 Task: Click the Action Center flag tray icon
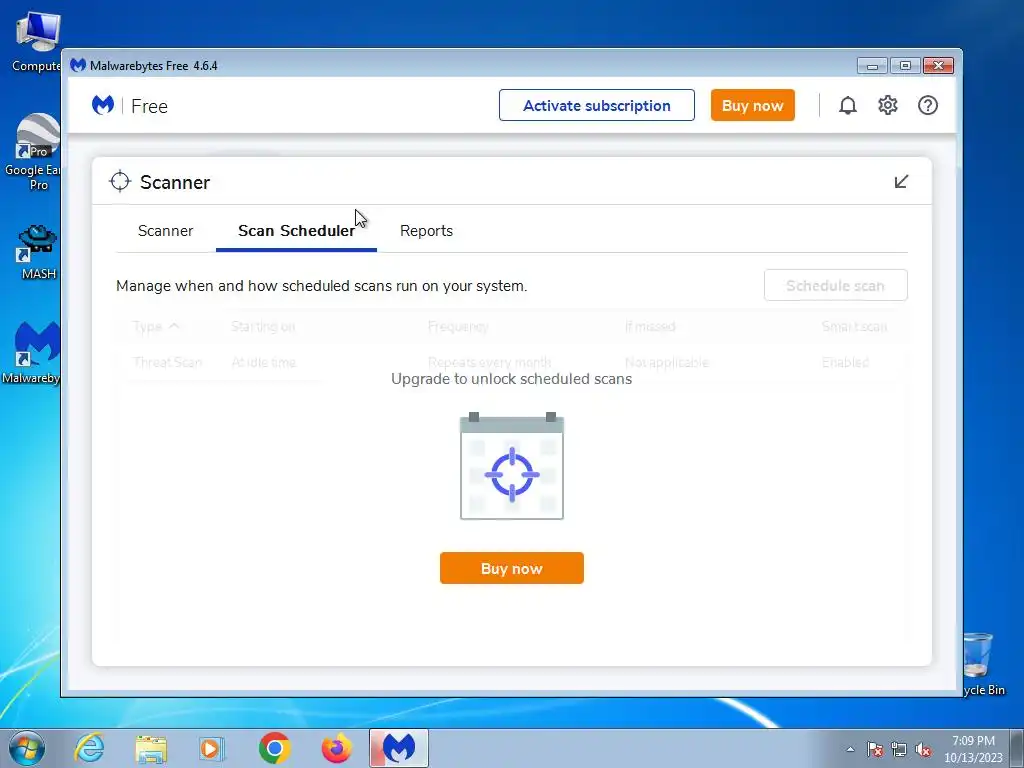(x=875, y=749)
